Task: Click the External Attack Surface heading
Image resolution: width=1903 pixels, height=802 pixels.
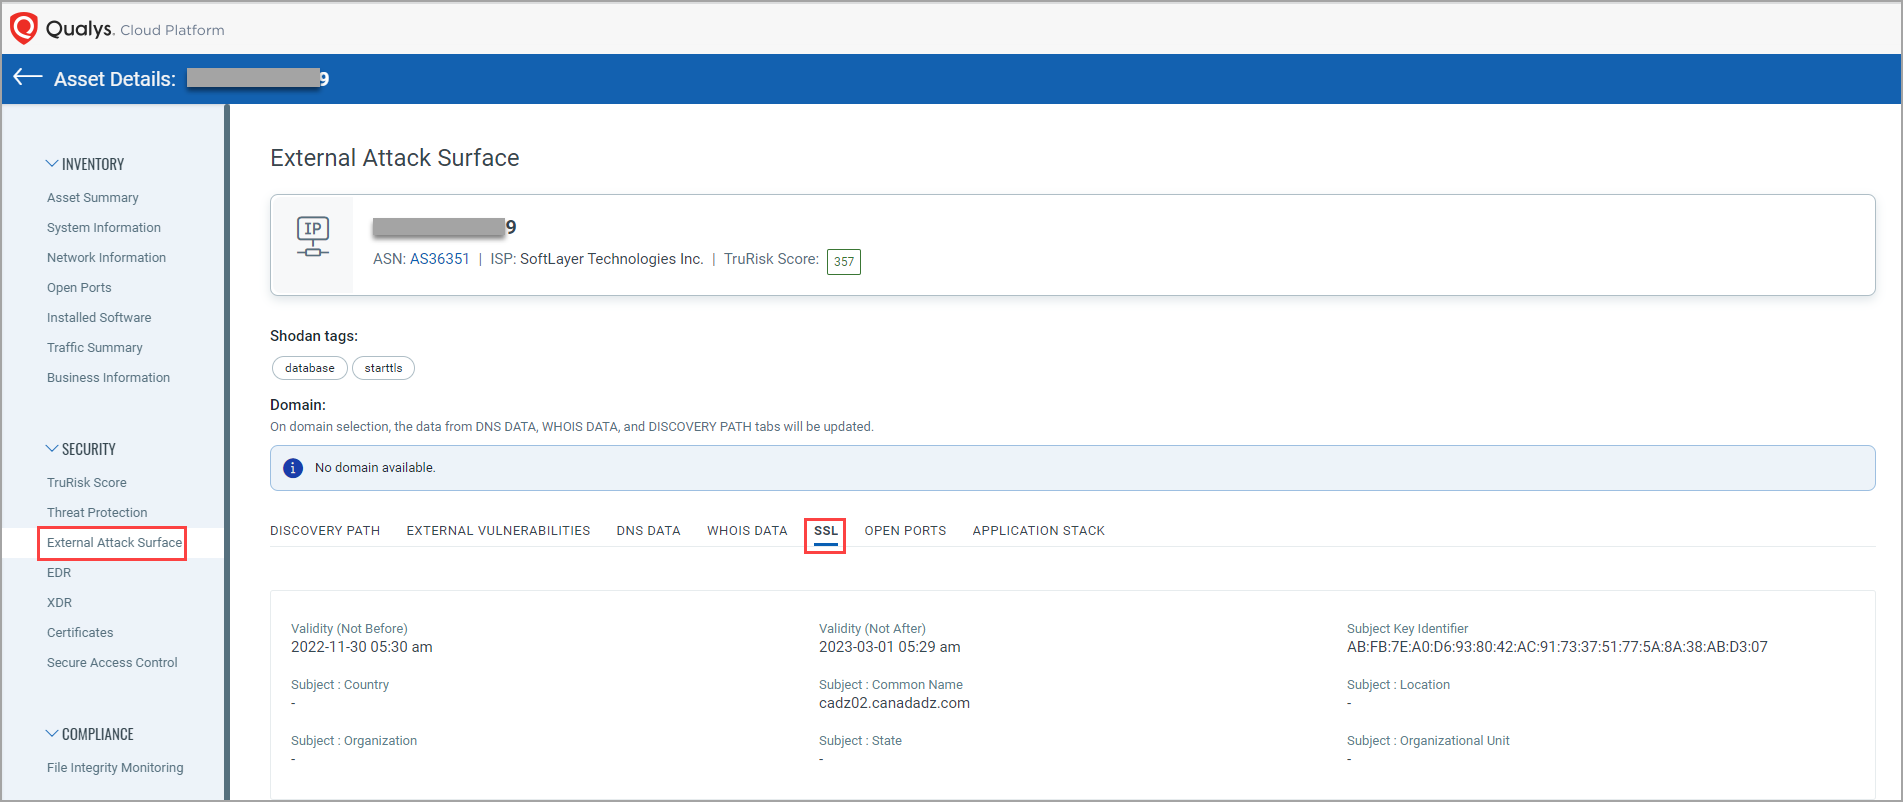Action: 395,158
